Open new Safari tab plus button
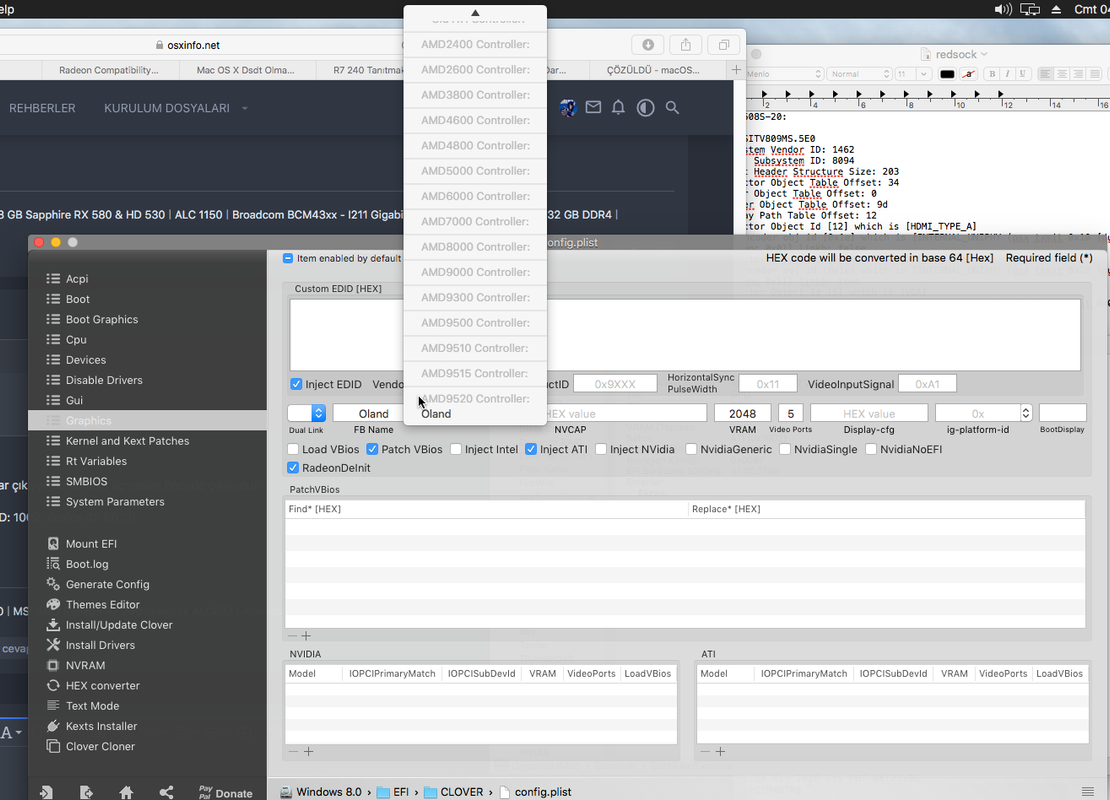Viewport: 1110px width, 800px height. point(736,69)
